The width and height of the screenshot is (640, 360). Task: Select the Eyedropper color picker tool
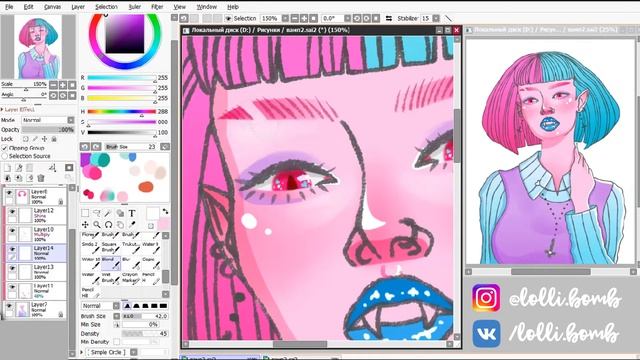tap(132, 224)
